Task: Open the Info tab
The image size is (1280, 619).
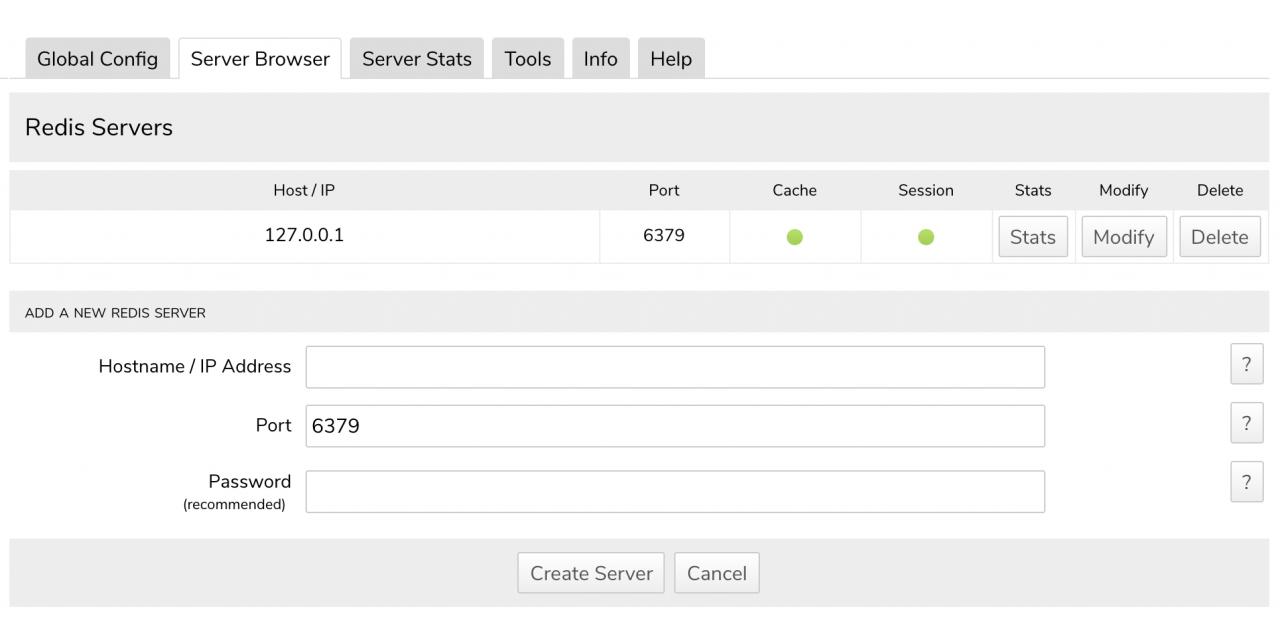Action: pyautogui.click(x=600, y=59)
